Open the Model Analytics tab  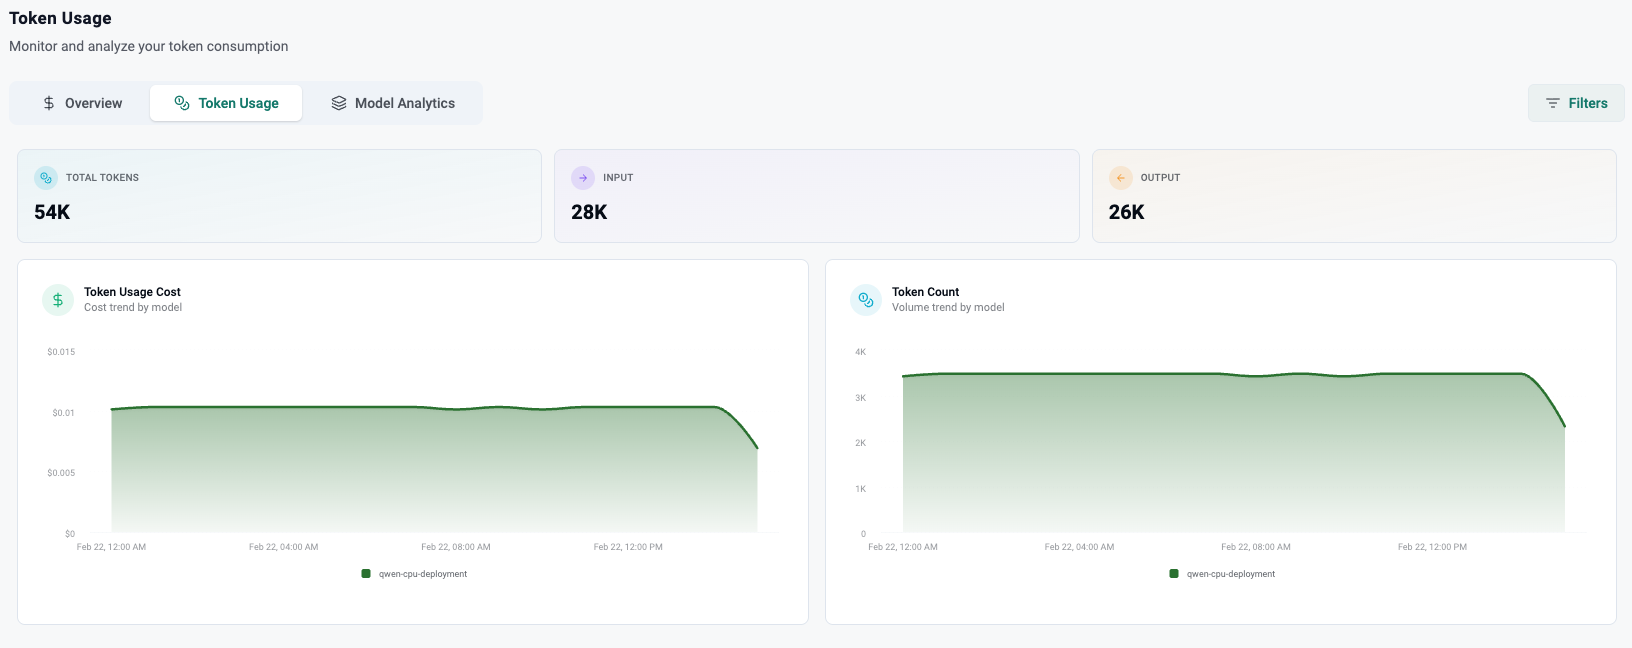click(x=394, y=103)
